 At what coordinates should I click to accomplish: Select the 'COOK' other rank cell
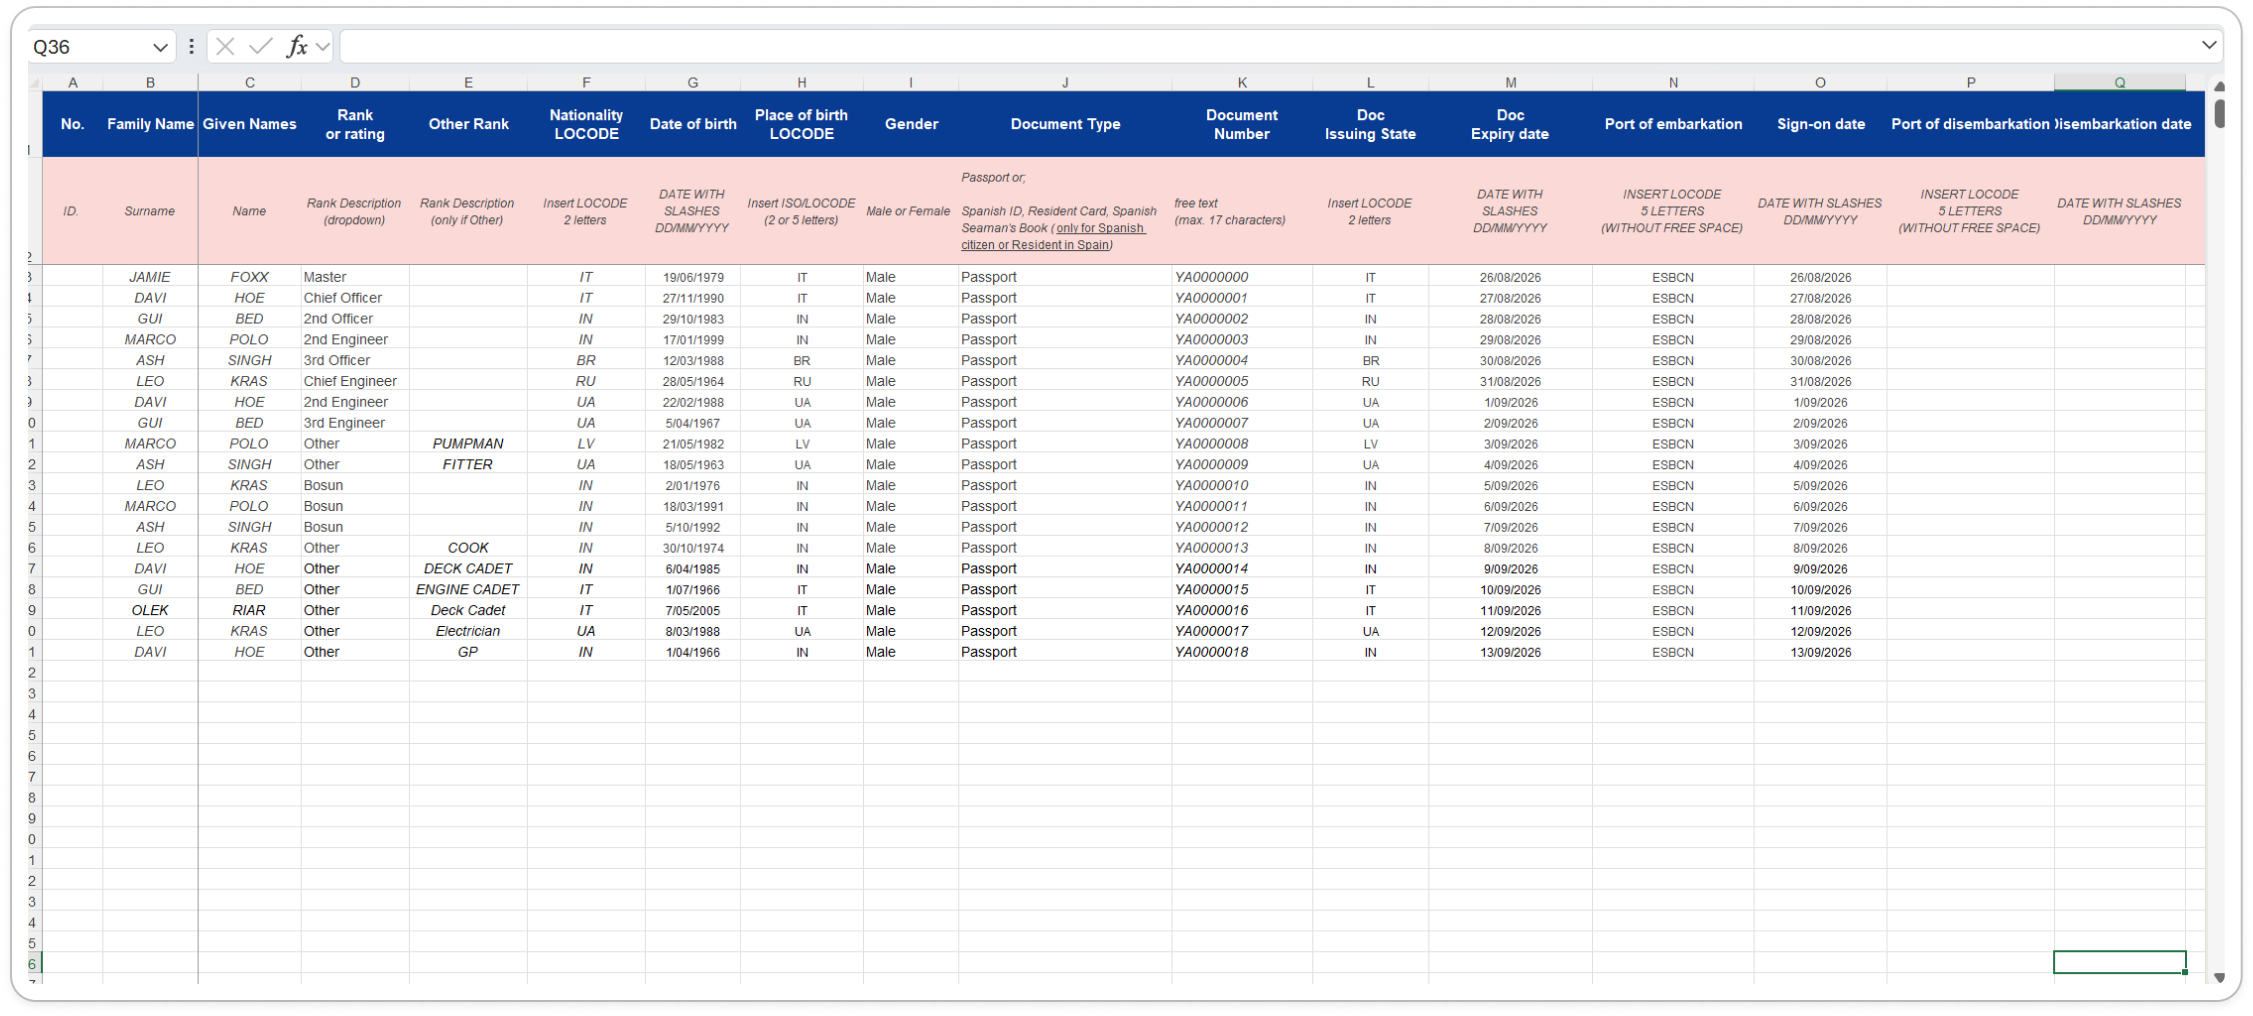[468, 548]
